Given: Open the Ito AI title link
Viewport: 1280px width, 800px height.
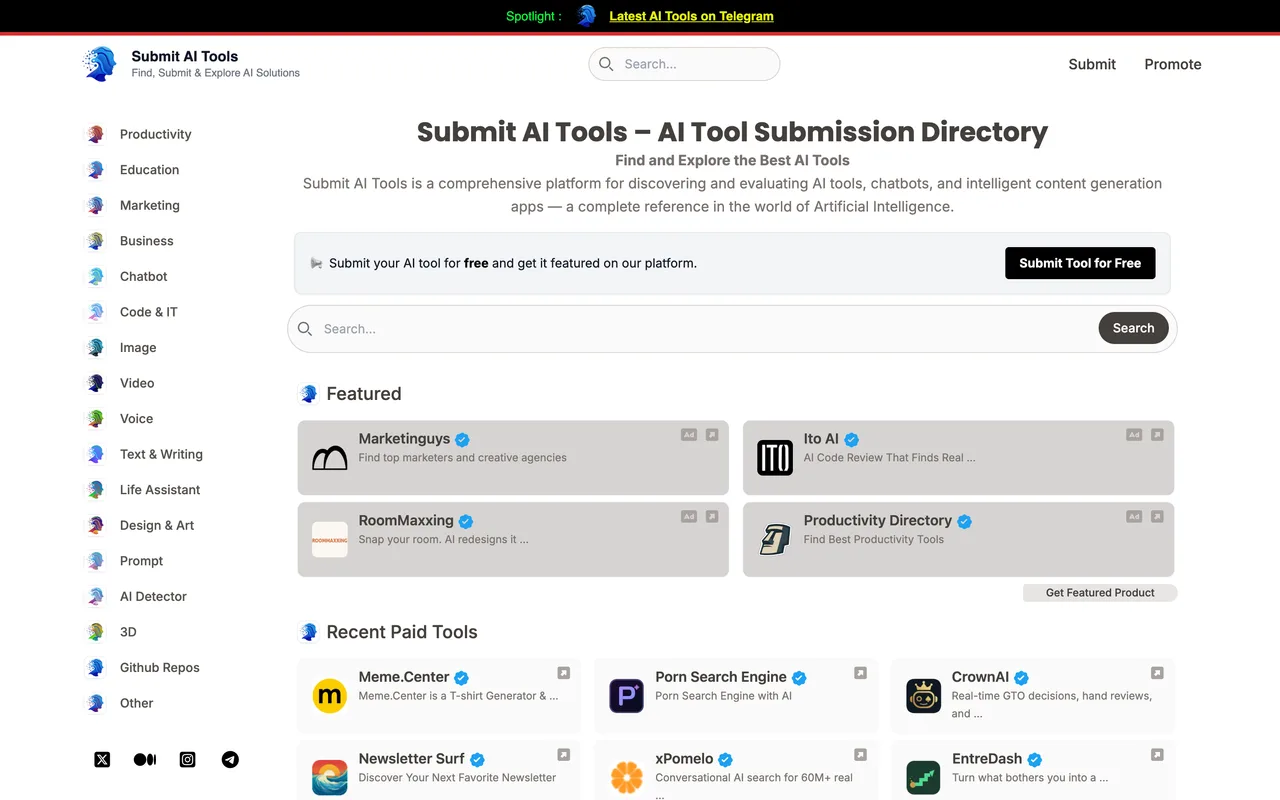Looking at the screenshot, I should [x=821, y=438].
